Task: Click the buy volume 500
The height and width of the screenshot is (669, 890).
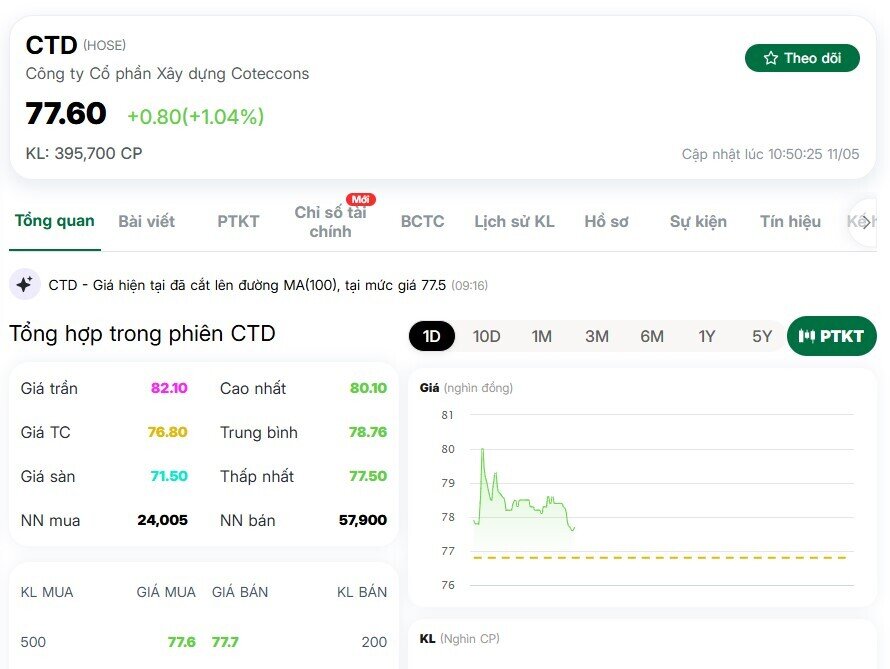Action: (x=33, y=642)
